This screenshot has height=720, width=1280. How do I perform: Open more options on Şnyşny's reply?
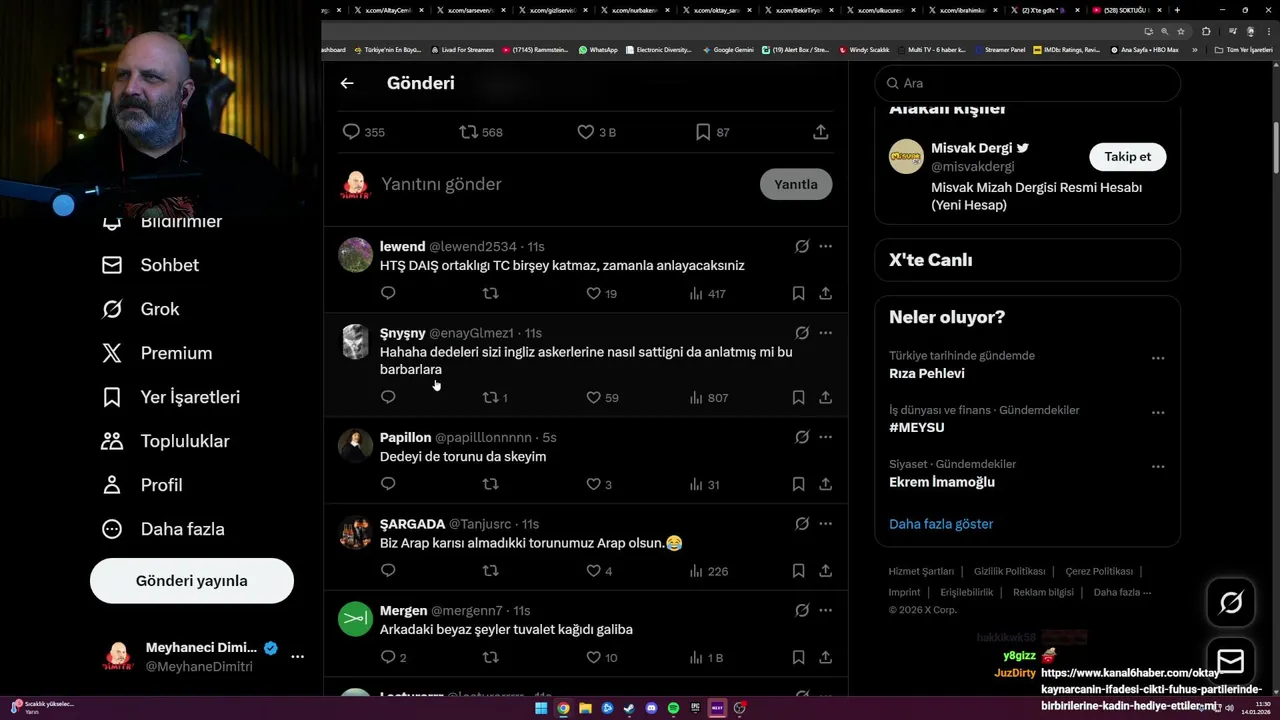[x=825, y=333]
